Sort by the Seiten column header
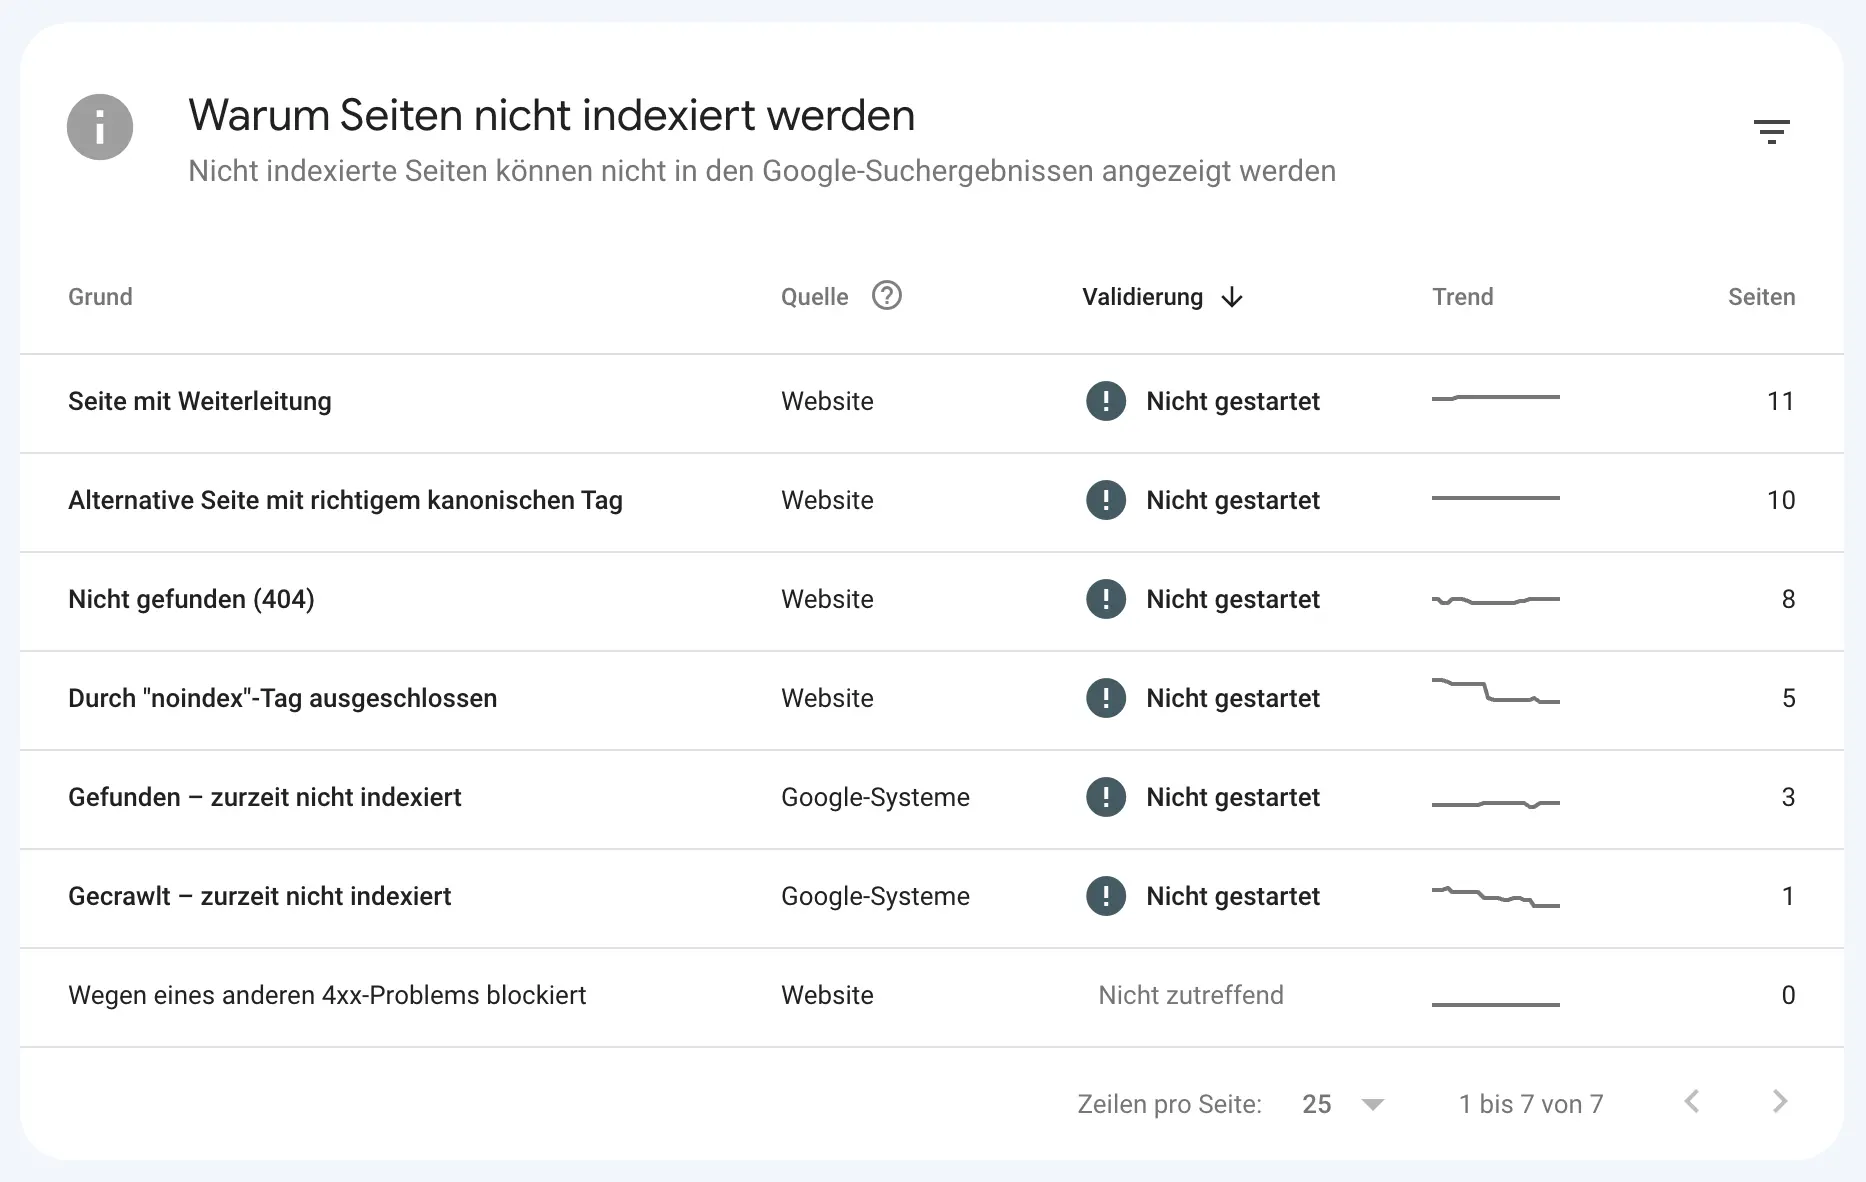 point(1761,297)
